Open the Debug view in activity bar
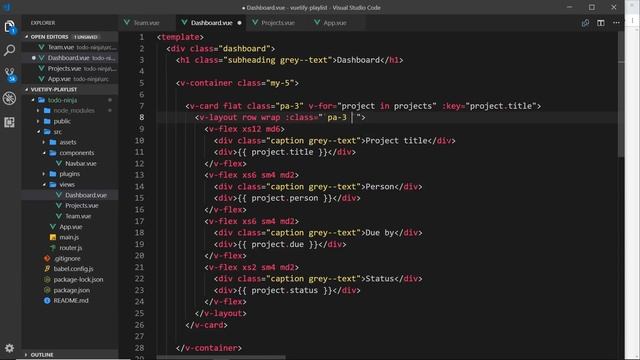Image resolution: width=640 pixels, height=360 pixels. coord(9,98)
